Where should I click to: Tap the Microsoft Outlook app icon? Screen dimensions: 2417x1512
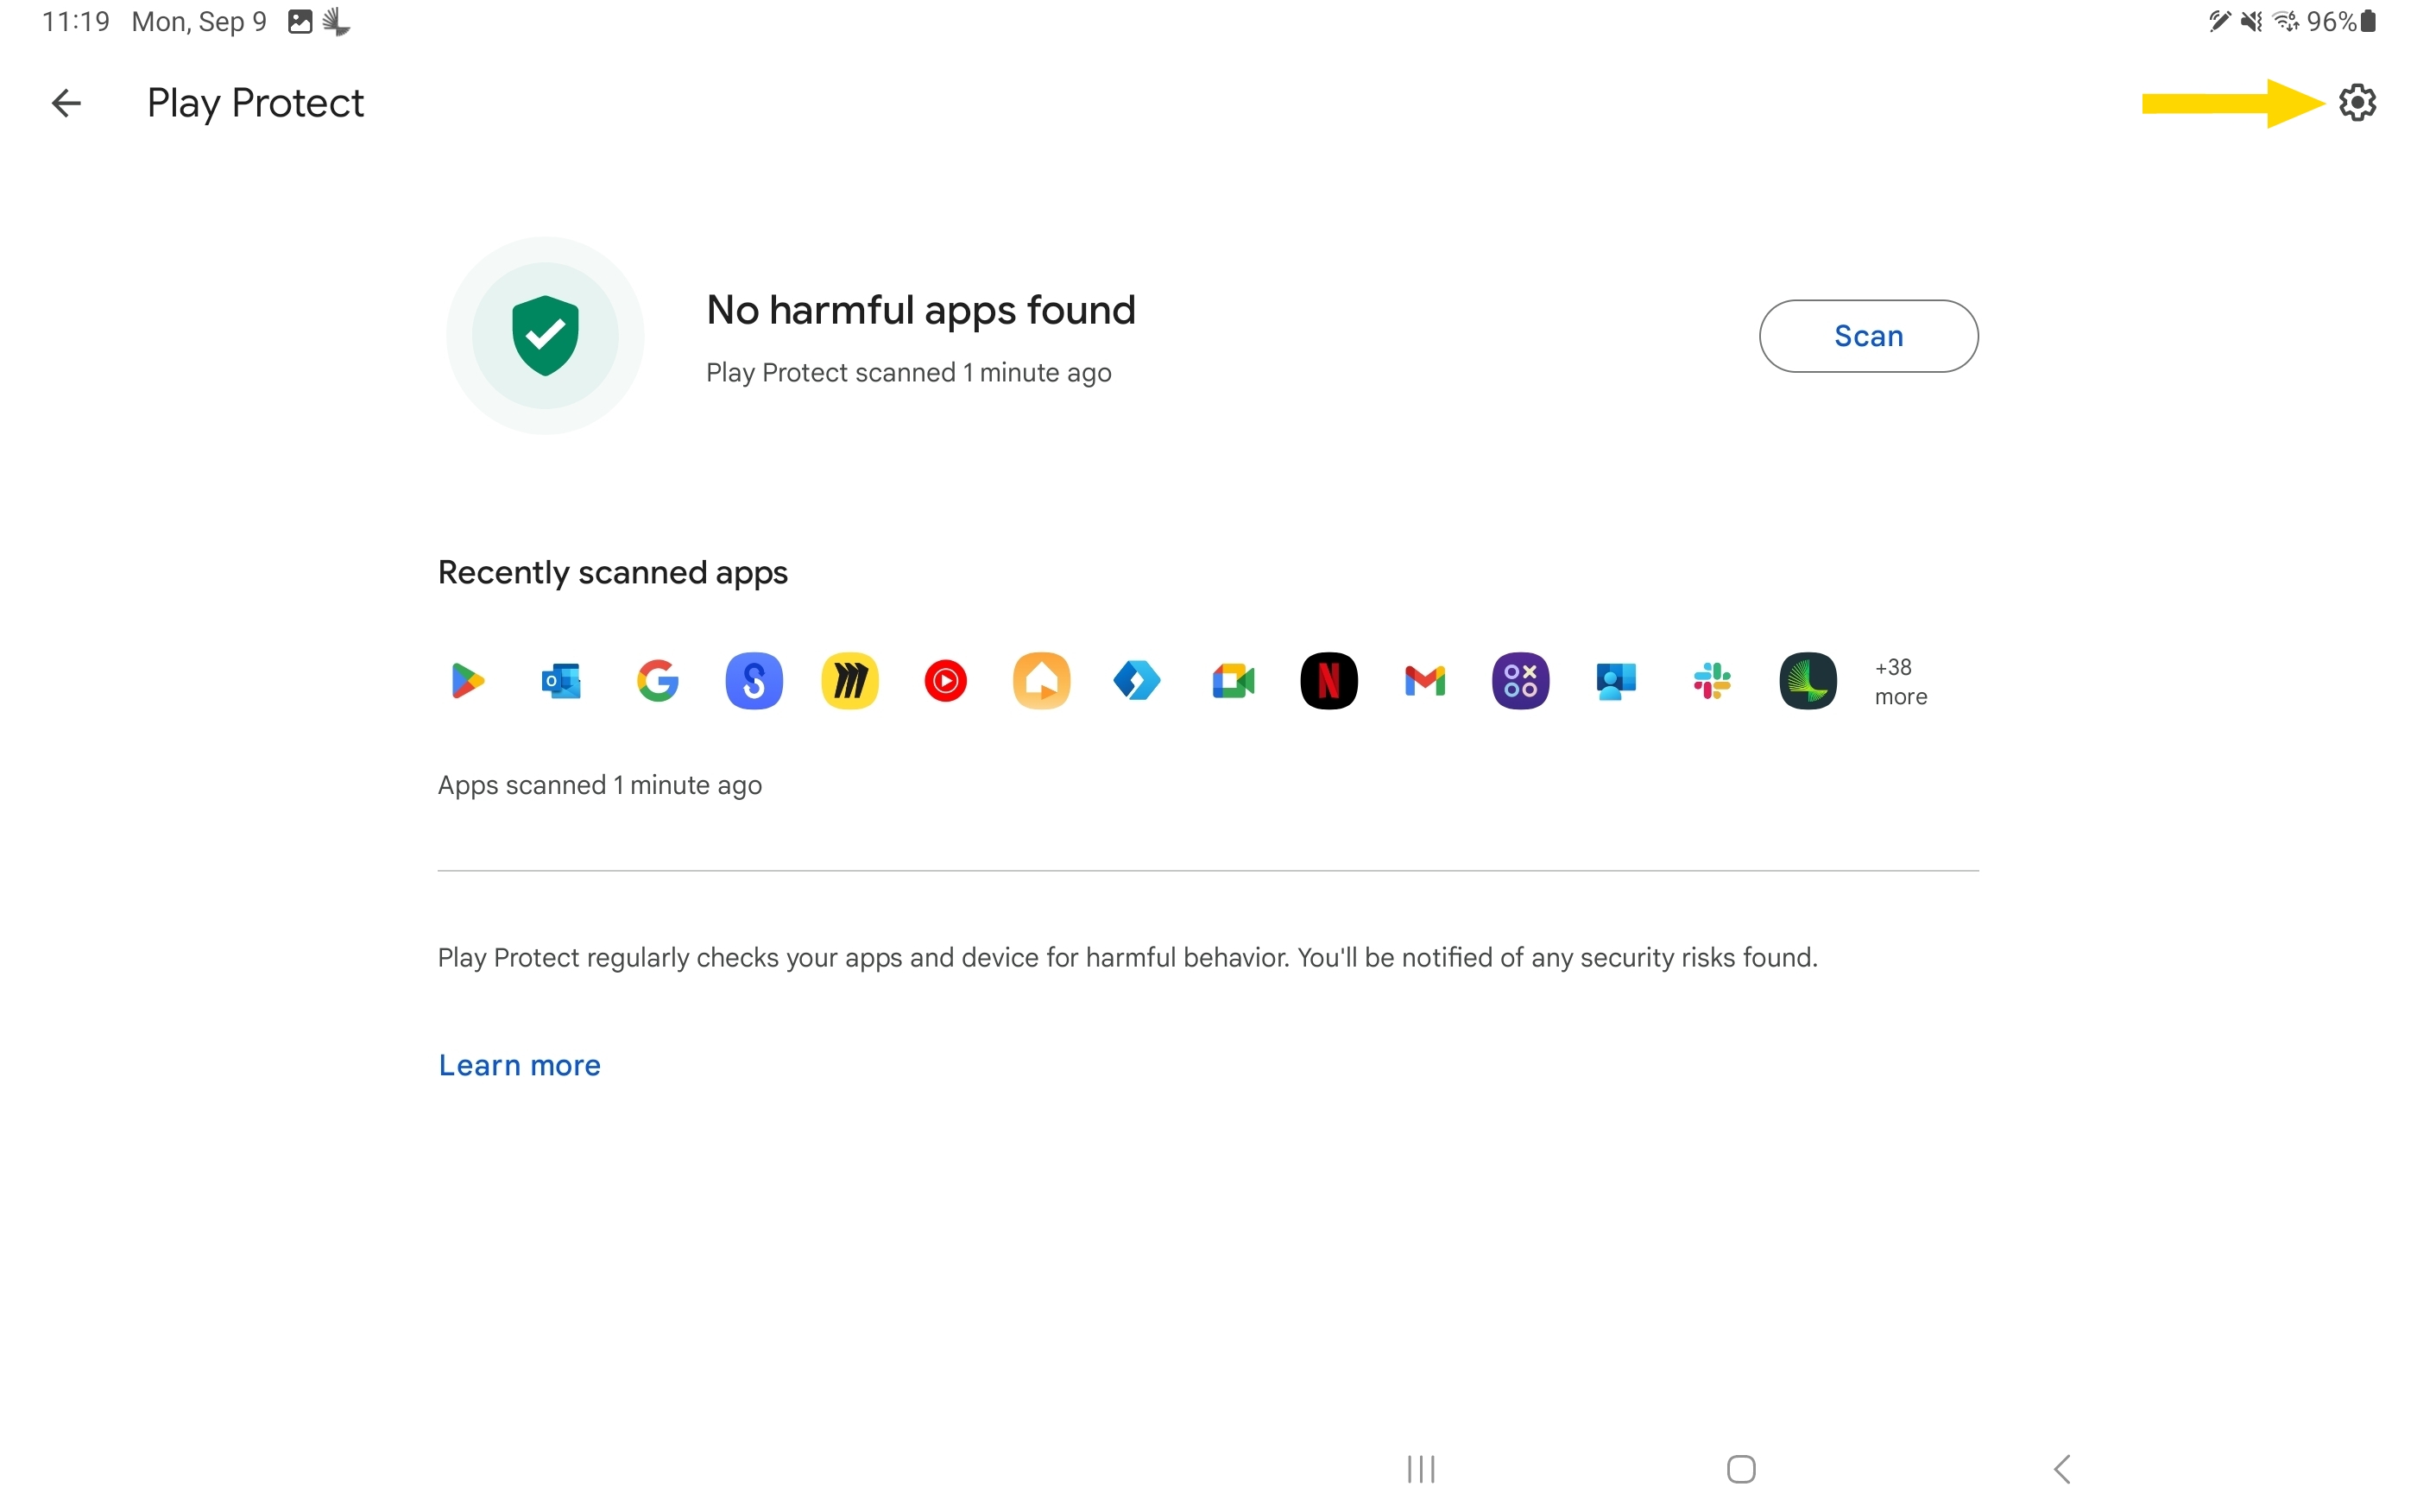click(x=561, y=681)
